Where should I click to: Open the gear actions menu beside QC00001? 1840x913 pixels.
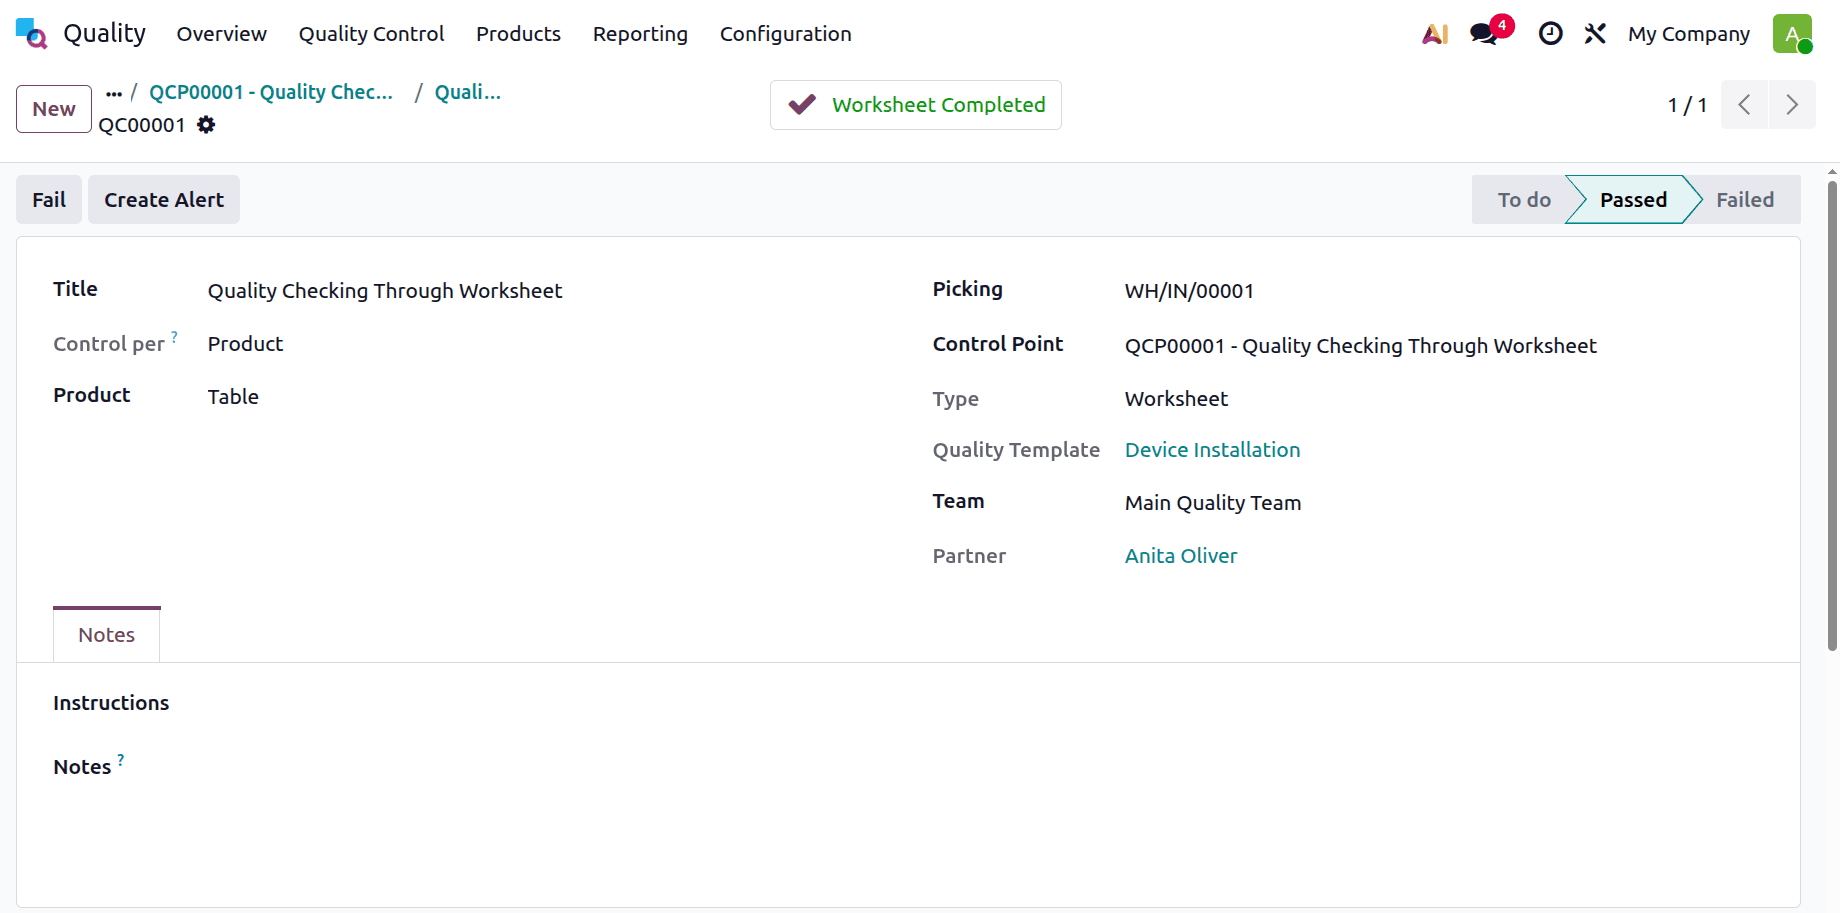[x=206, y=125]
